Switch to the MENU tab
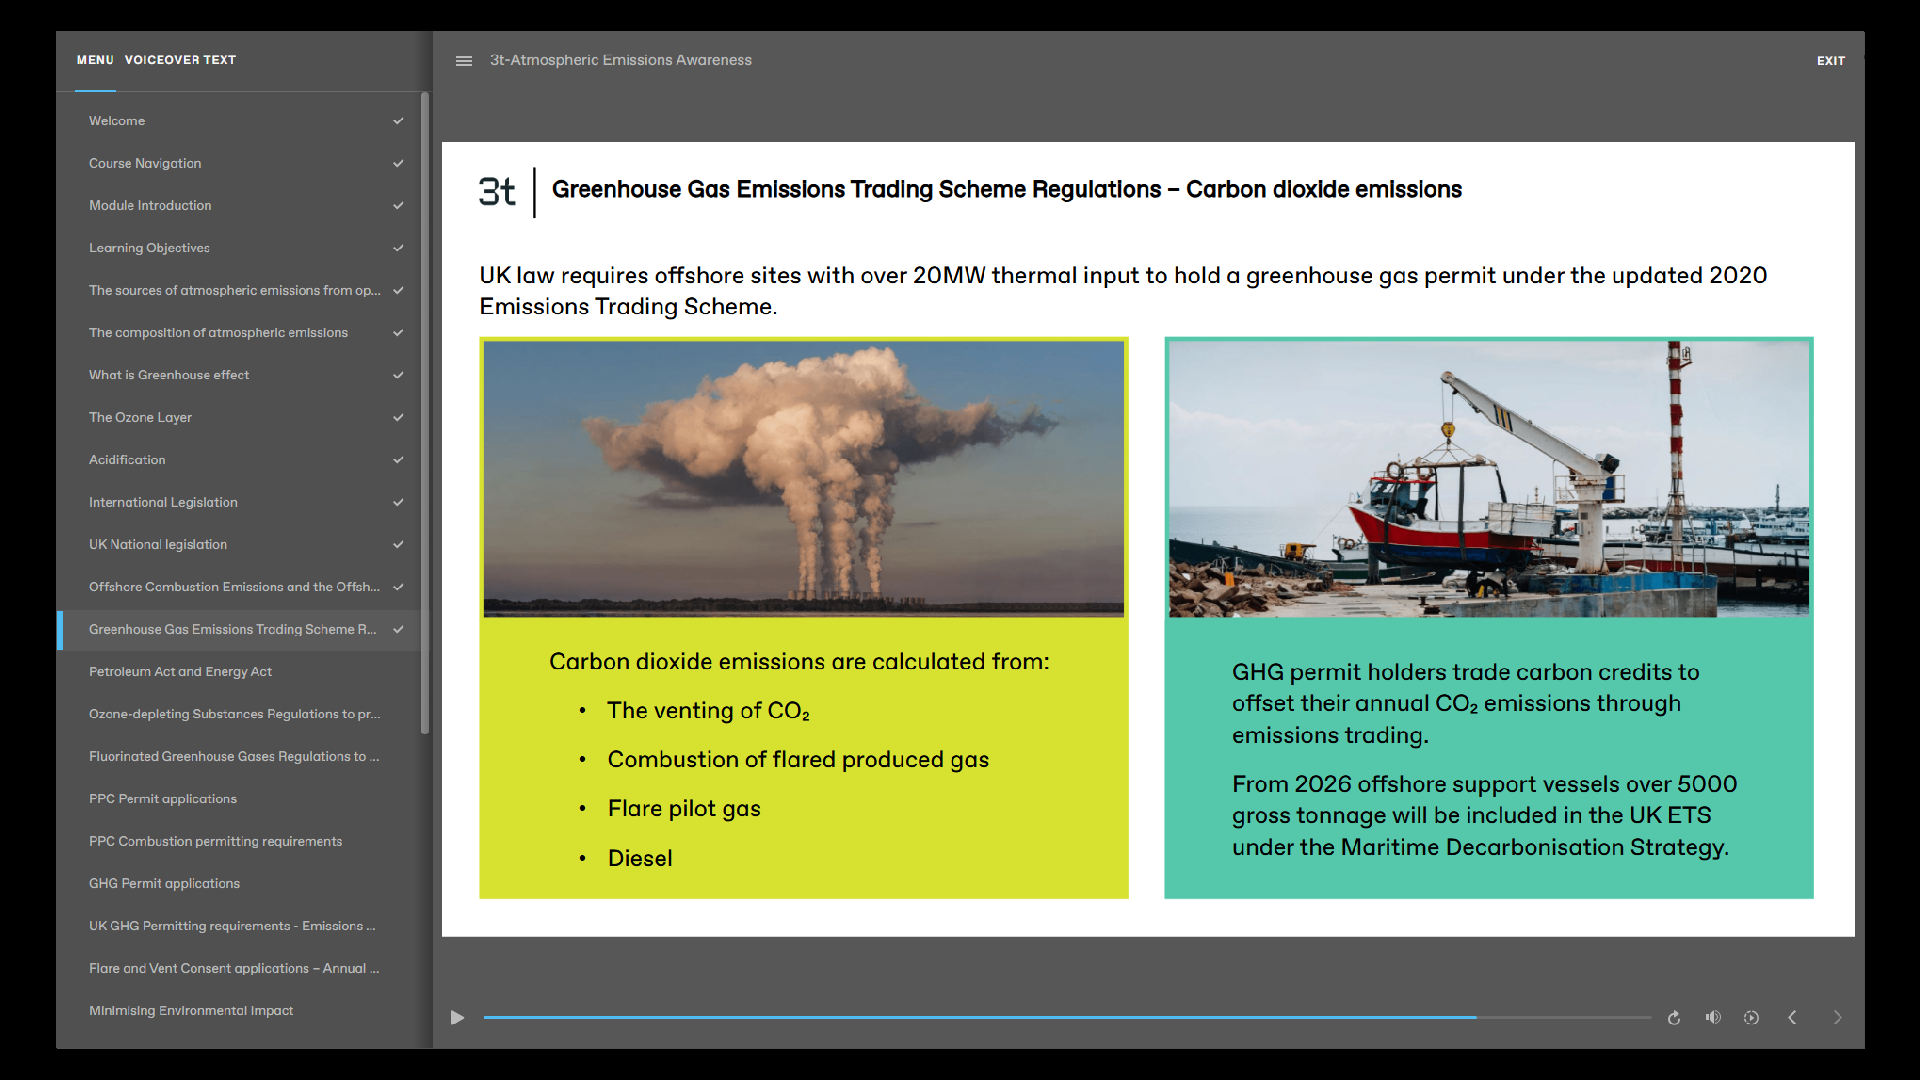The width and height of the screenshot is (1920, 1080). (95, 60)
